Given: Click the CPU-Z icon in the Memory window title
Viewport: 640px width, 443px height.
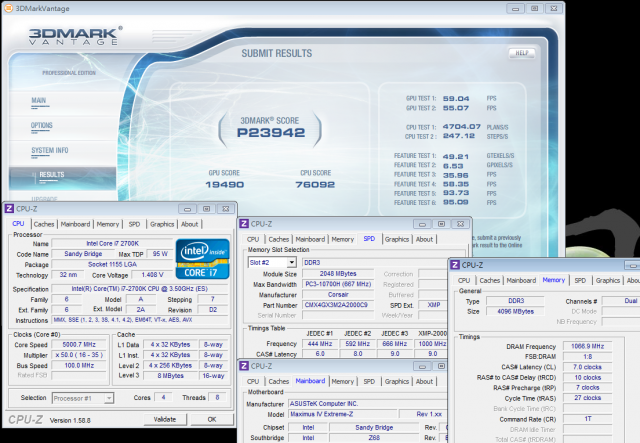Looking at the screenshot, I should (x=455, y=265).
